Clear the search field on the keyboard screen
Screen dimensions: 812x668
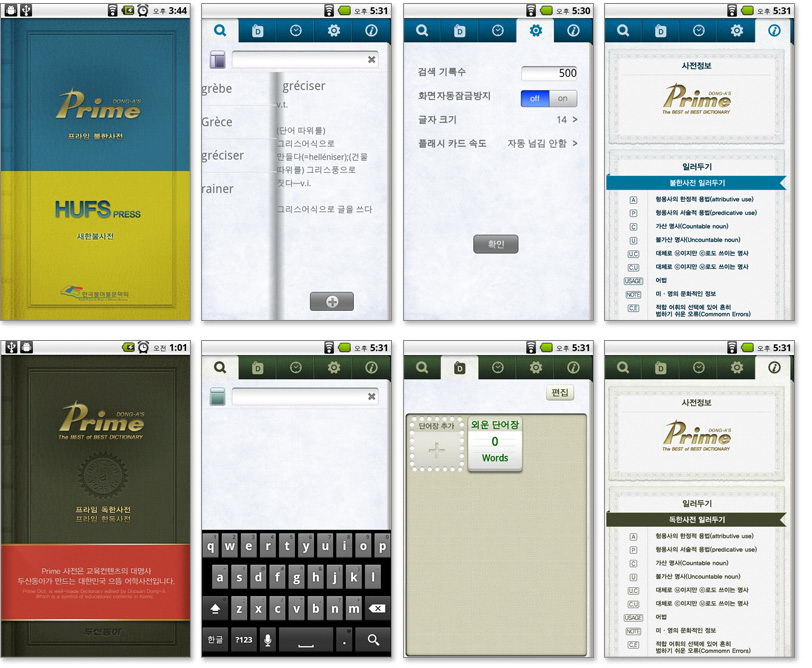coord(371,397)
